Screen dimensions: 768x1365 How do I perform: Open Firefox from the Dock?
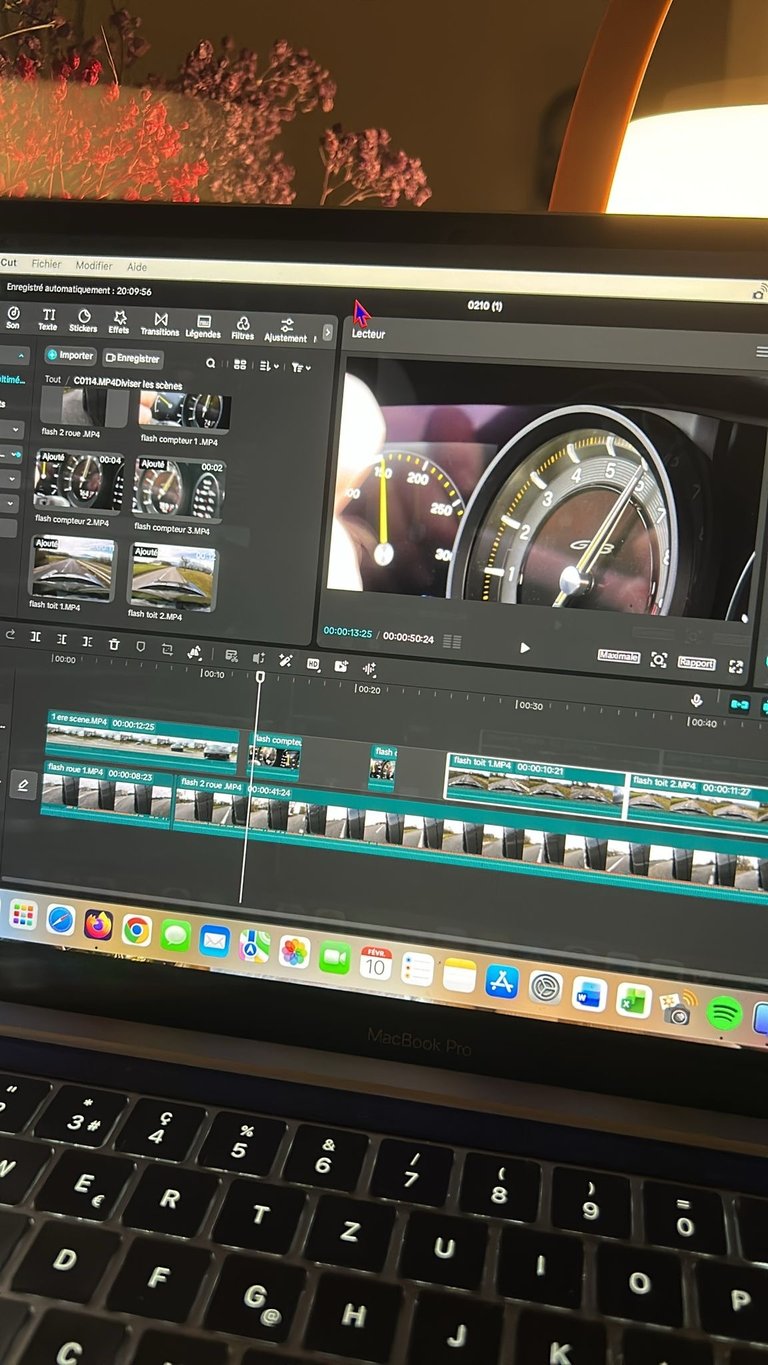98,924
